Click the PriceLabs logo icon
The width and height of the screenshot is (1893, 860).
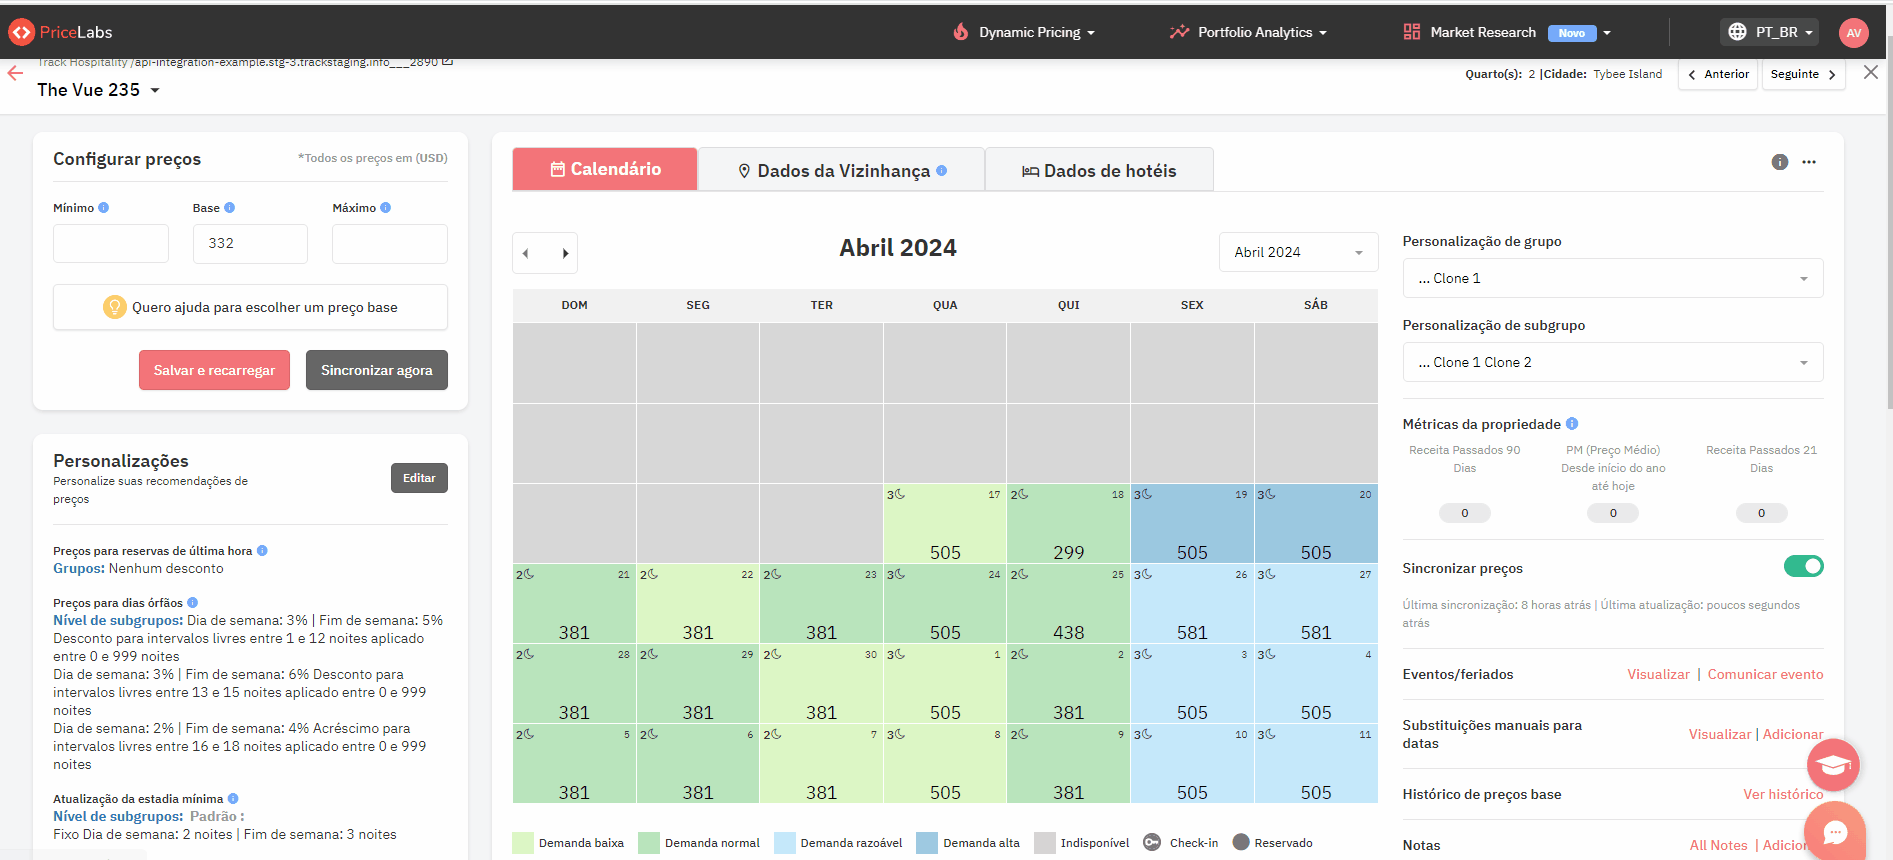(x=21, y=32)
